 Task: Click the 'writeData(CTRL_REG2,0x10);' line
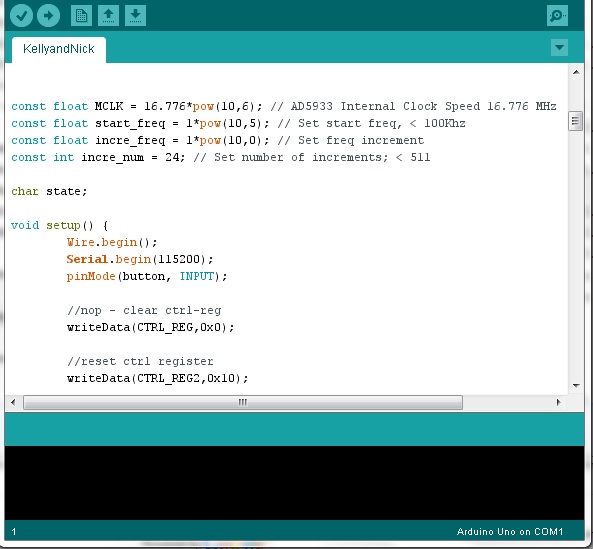pos(158,378)
